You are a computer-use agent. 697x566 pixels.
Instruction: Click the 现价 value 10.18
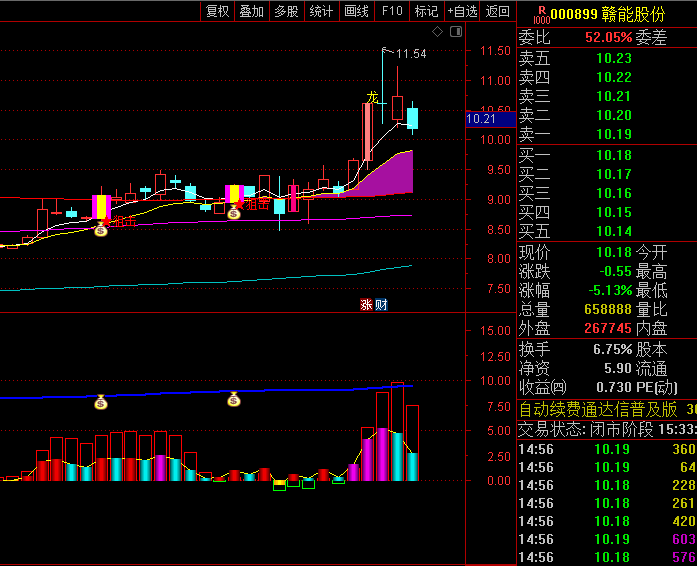pyautogui.click(x=614, y=253)
